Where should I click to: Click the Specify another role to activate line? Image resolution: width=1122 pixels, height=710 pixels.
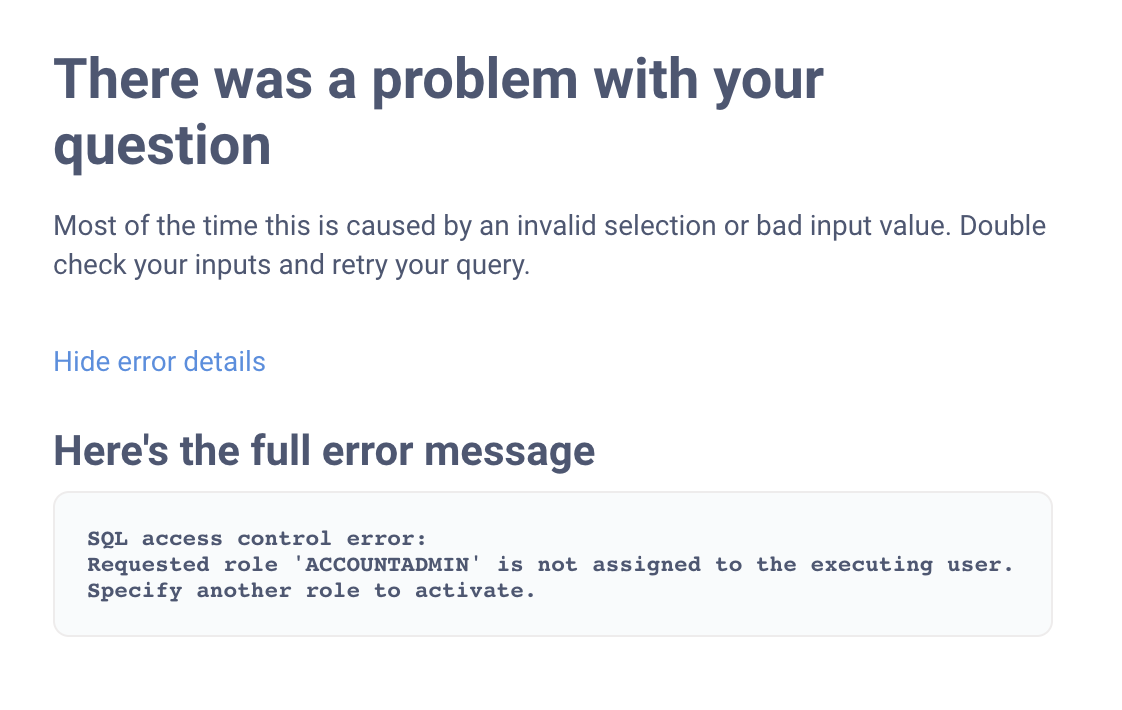[x=310, y=591]
